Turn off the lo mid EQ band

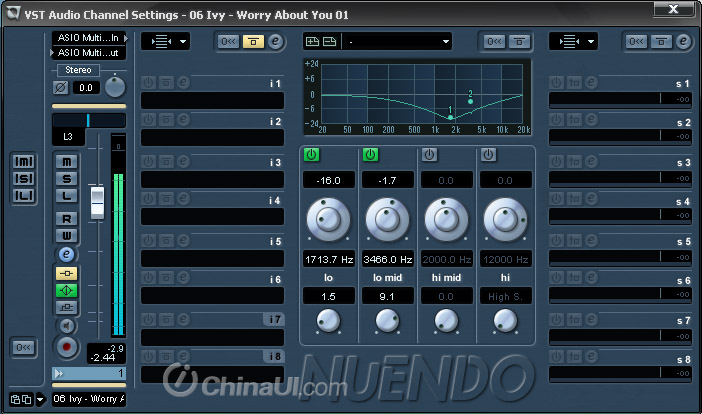click(x=370, y=154)
